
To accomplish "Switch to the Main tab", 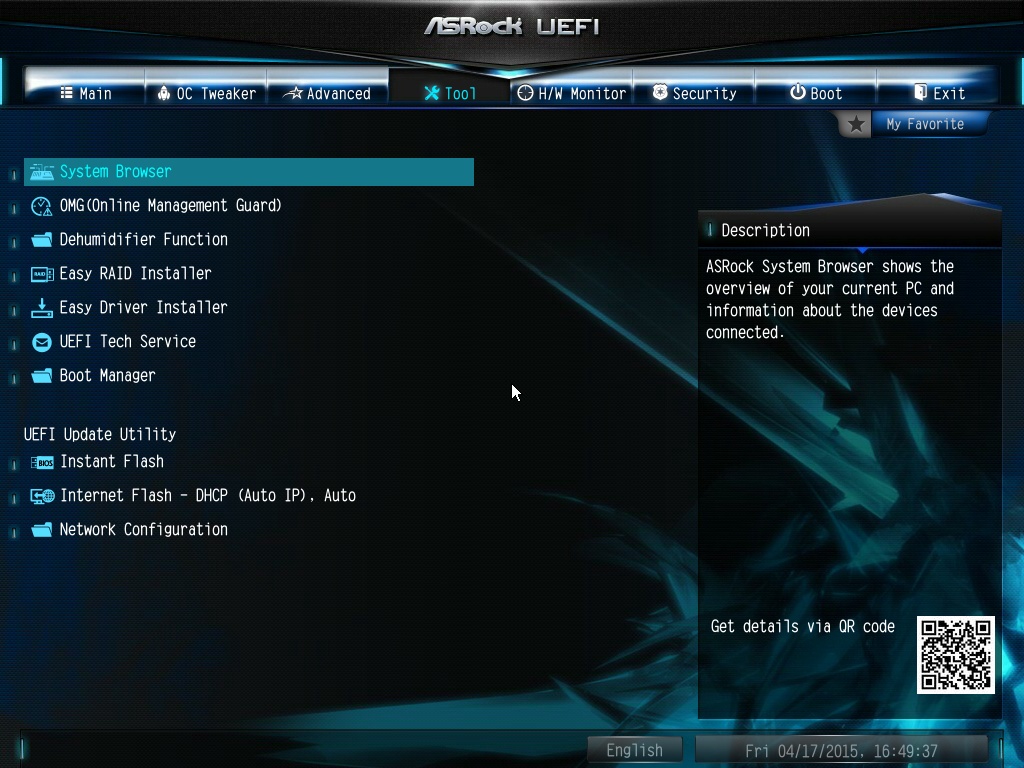I will point(86,93).
